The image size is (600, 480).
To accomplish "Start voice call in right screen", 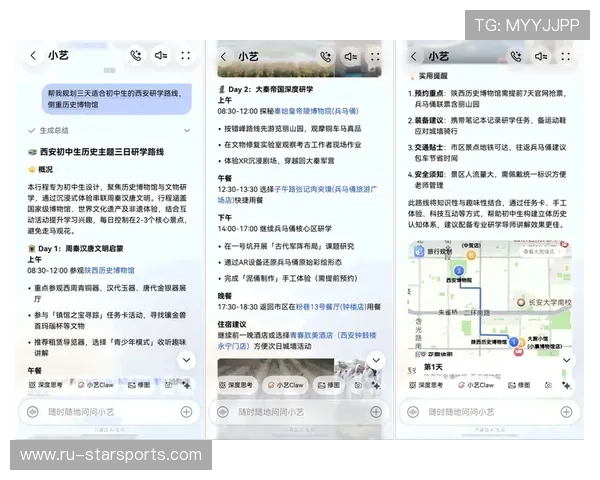I will [x=516, y=57].
